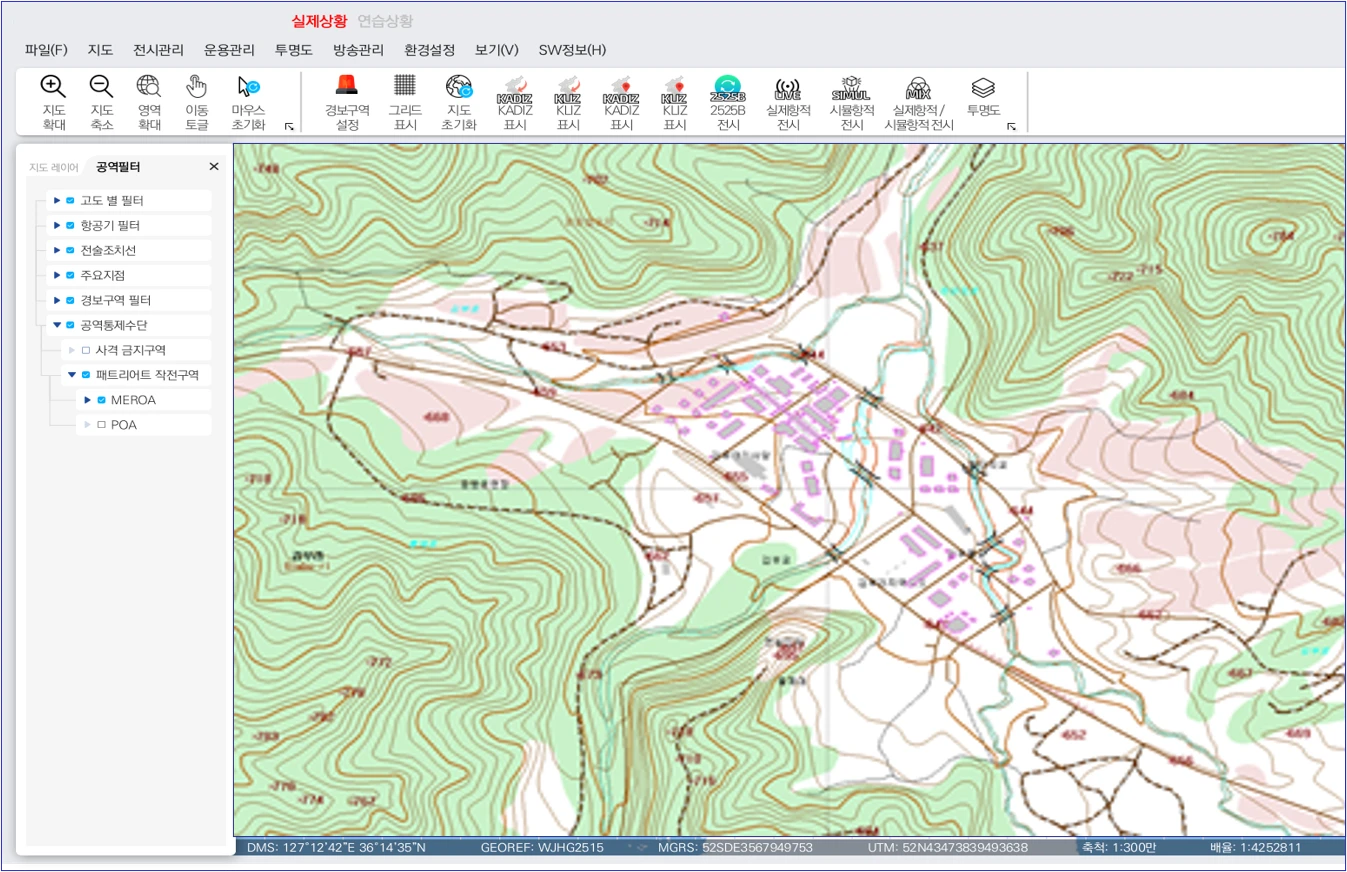This screenshot has width=1347, height=872.
Task: Open the map tools group launcher arrow
Action: tap(289, 126)
